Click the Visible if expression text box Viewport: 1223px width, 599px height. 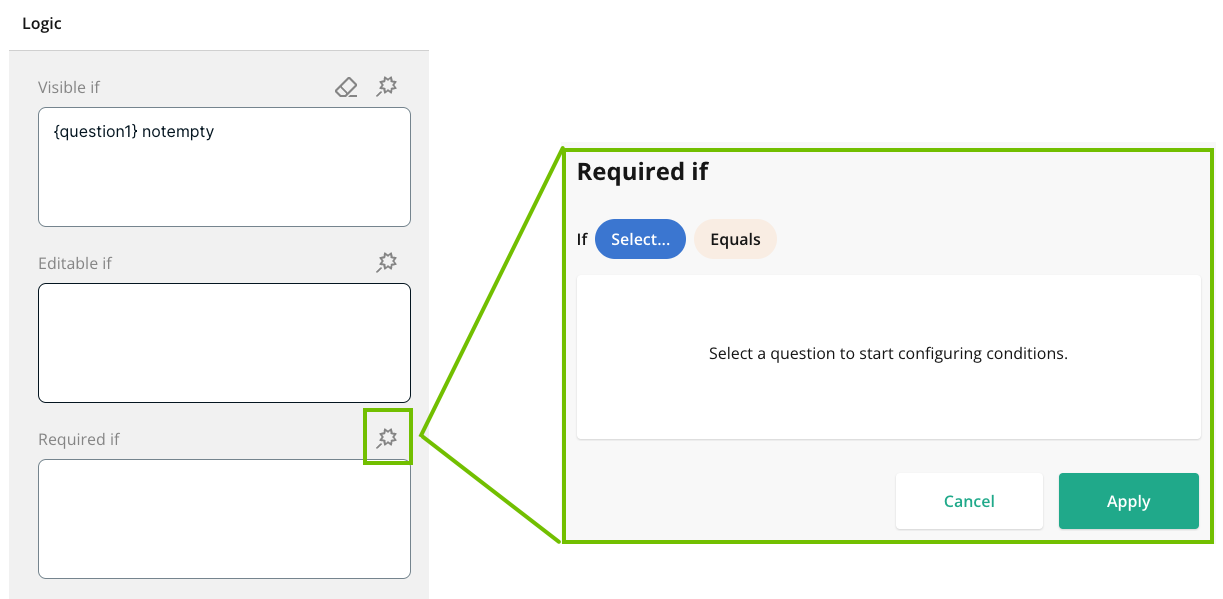point(224,180)
